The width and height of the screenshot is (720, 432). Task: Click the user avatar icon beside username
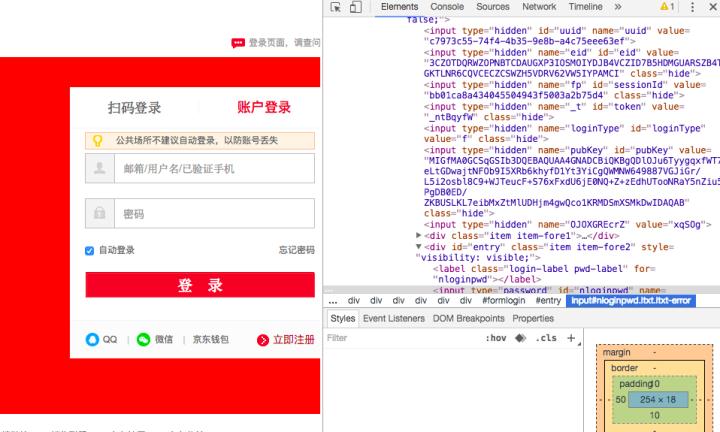[x=100, y=168]
